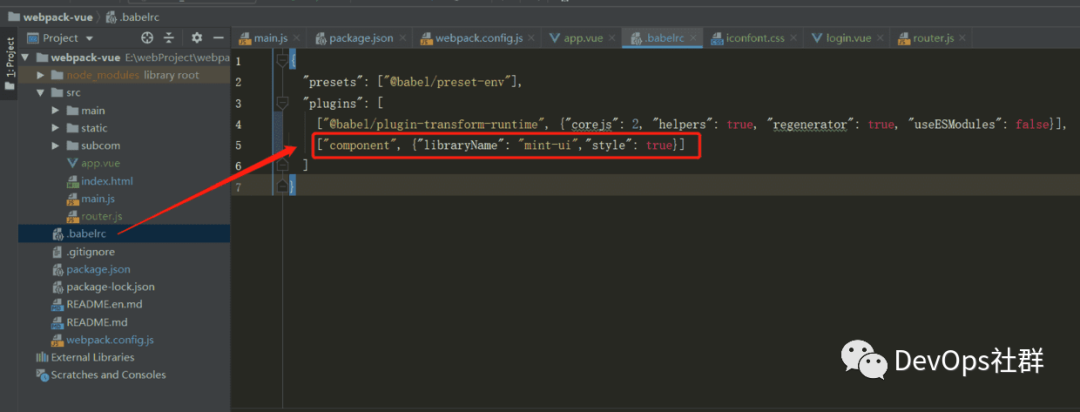Image resolution: width=1080 pixels, height=412 pixels.
Task: Click fold end marker on line 6
Action: pyautogui.click(x=282, y=166)
